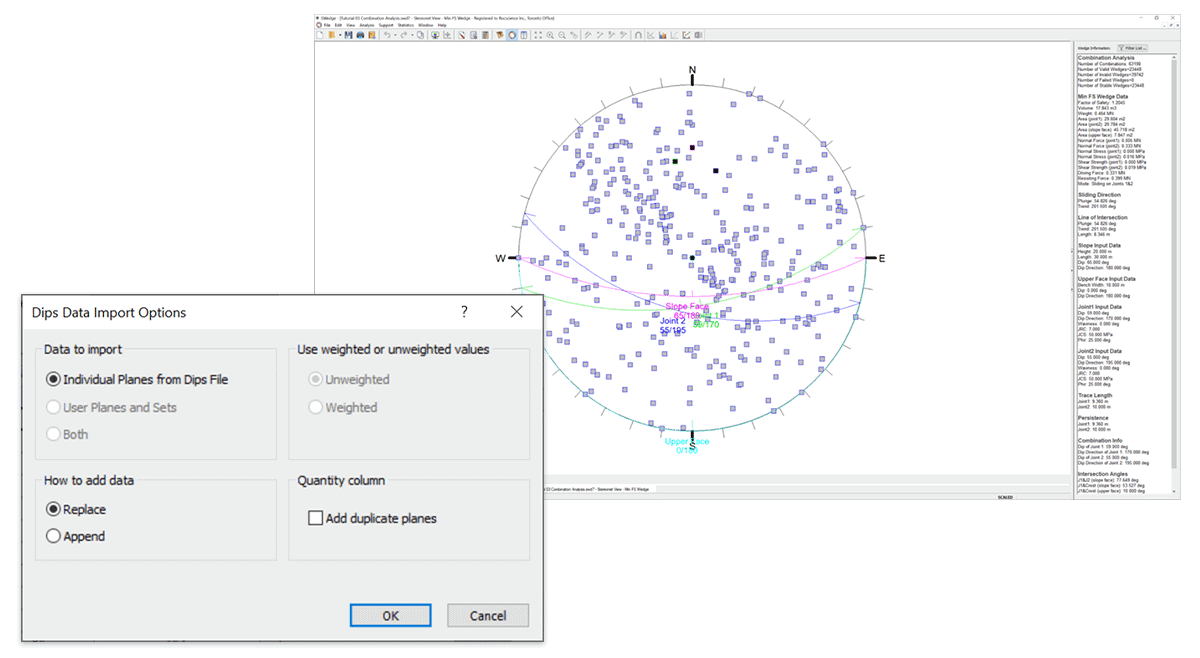Image resolution: width=1200 pixels, height=658 pixels.
Task: Expand the Open file dropdown arrow
Action: point(340,35)
